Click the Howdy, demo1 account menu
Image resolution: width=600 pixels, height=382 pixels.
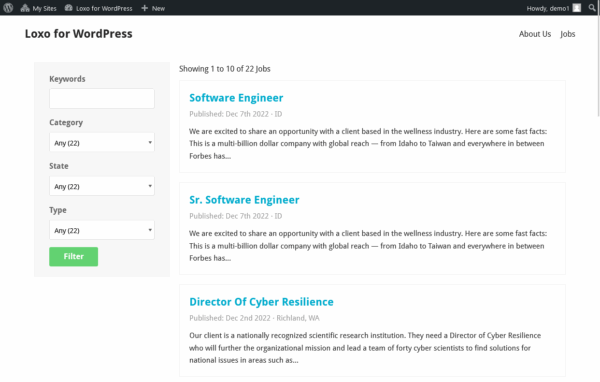[x=553, y=8]
